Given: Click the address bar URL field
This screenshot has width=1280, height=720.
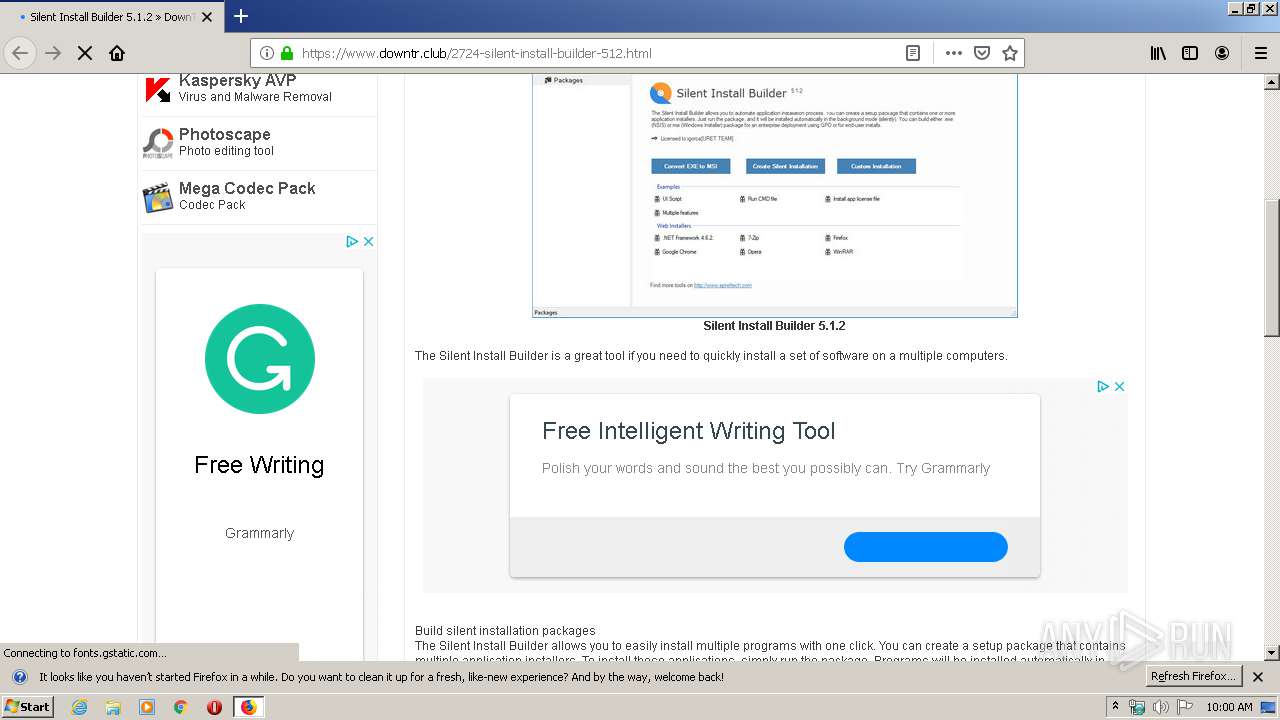Looking at the screenshot, I should [600, 53].
